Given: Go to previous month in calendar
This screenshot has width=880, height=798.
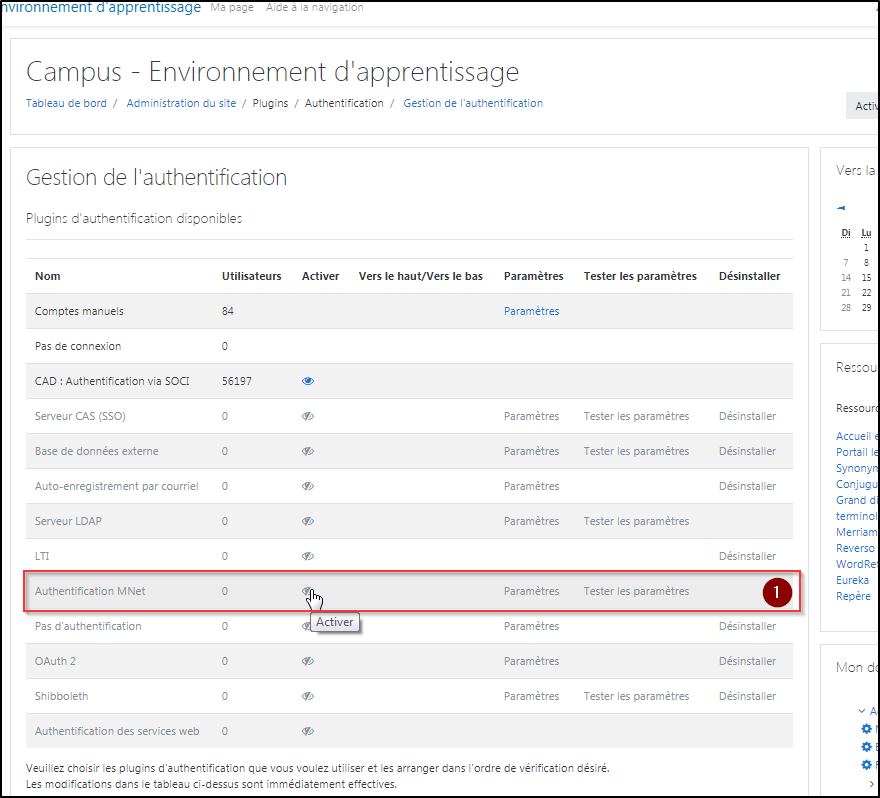Looking at the screenshot, I should click(x=841, y=208).
